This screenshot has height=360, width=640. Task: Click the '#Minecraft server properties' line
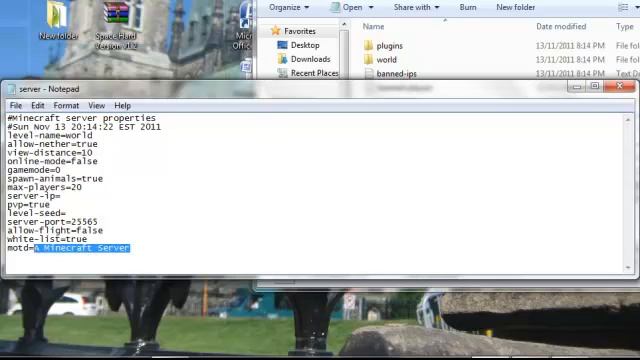82,118
